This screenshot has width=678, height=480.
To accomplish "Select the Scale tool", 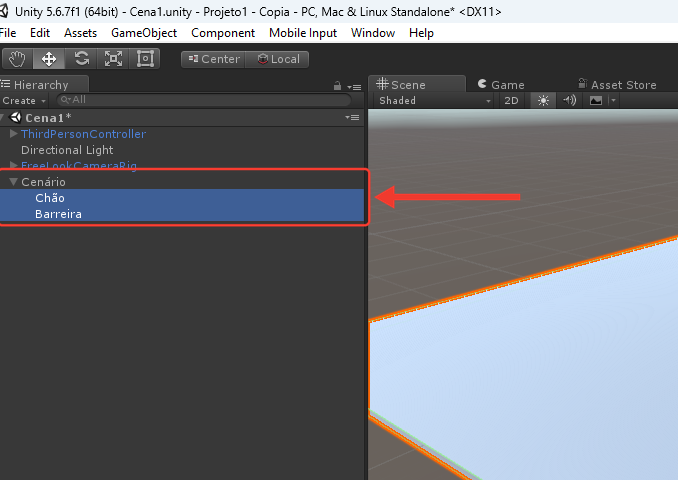I will 113,59.
